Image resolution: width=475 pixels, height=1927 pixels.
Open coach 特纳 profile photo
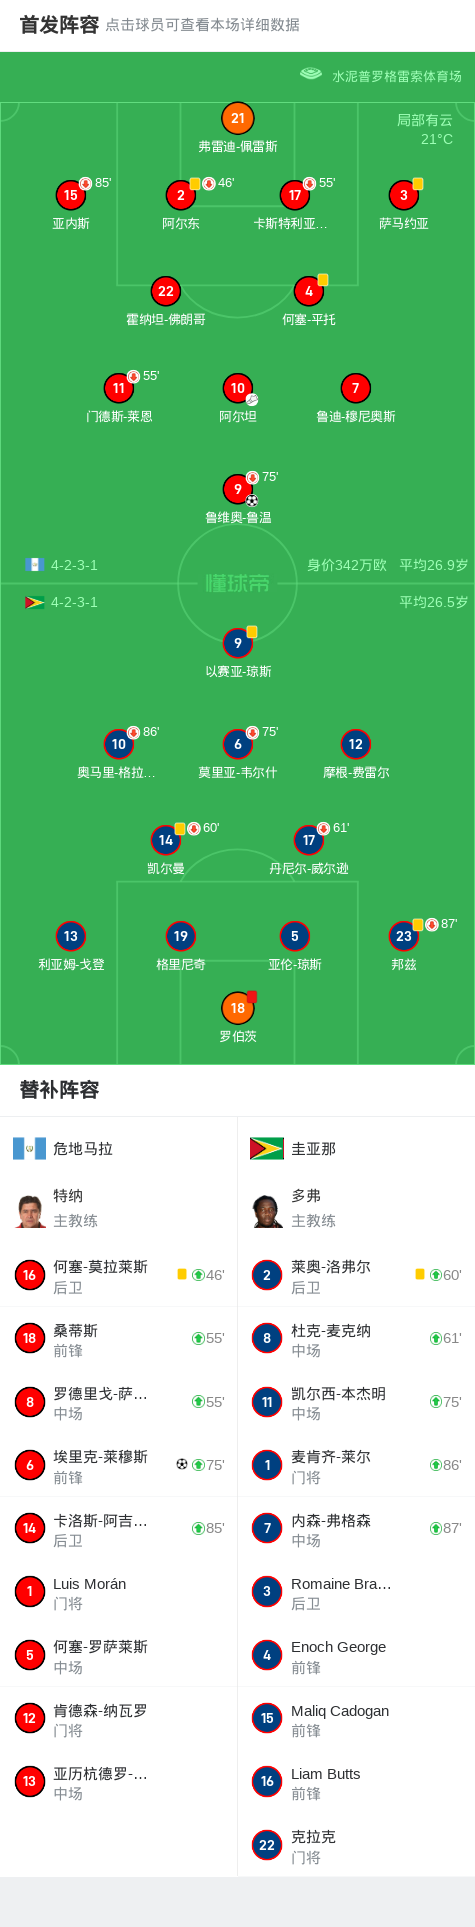[30, 1209]
